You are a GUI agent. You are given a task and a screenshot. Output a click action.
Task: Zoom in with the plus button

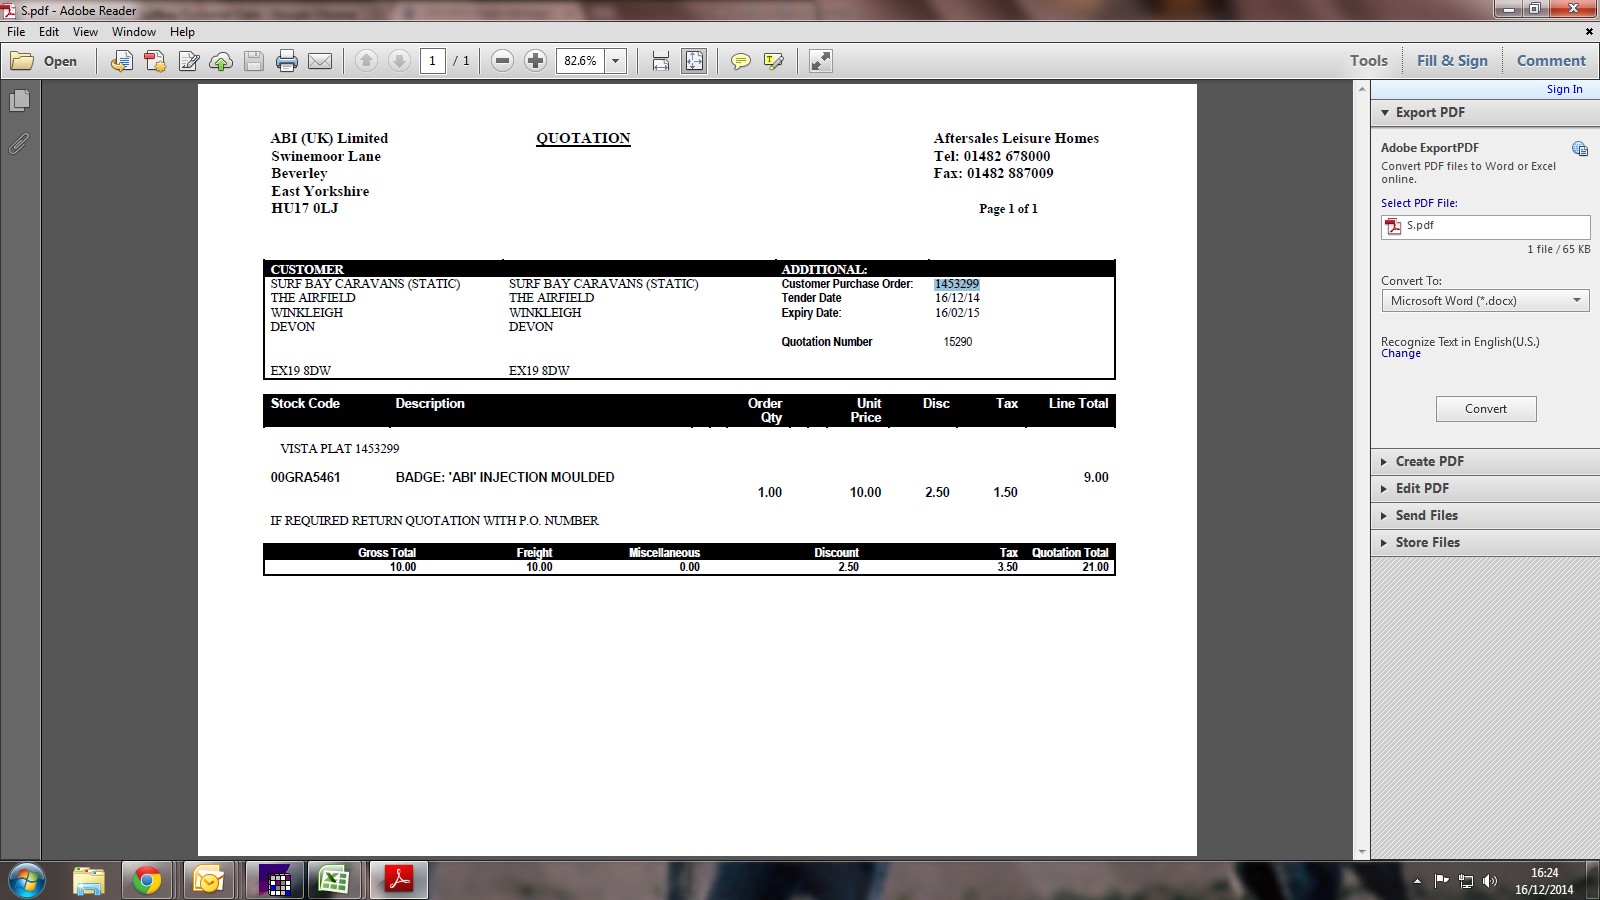tap(536, 61)
